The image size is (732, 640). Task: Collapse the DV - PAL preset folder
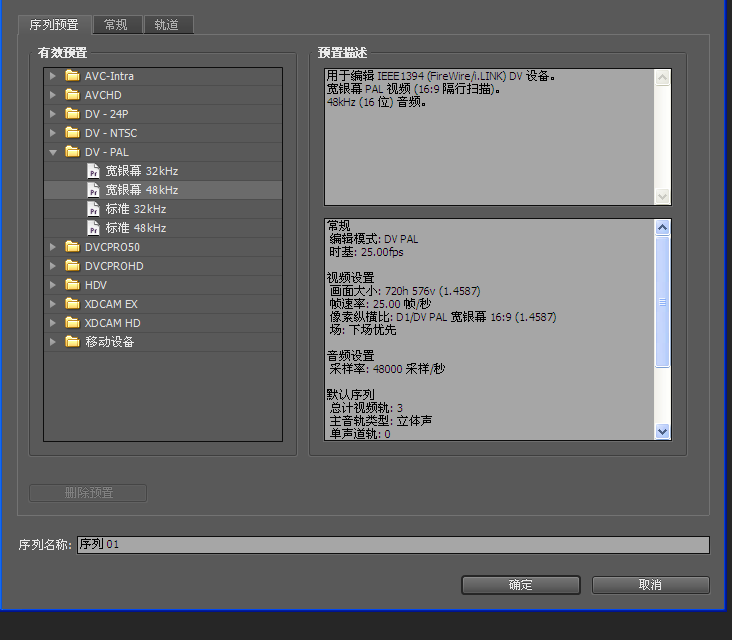[x=53, y=152]
